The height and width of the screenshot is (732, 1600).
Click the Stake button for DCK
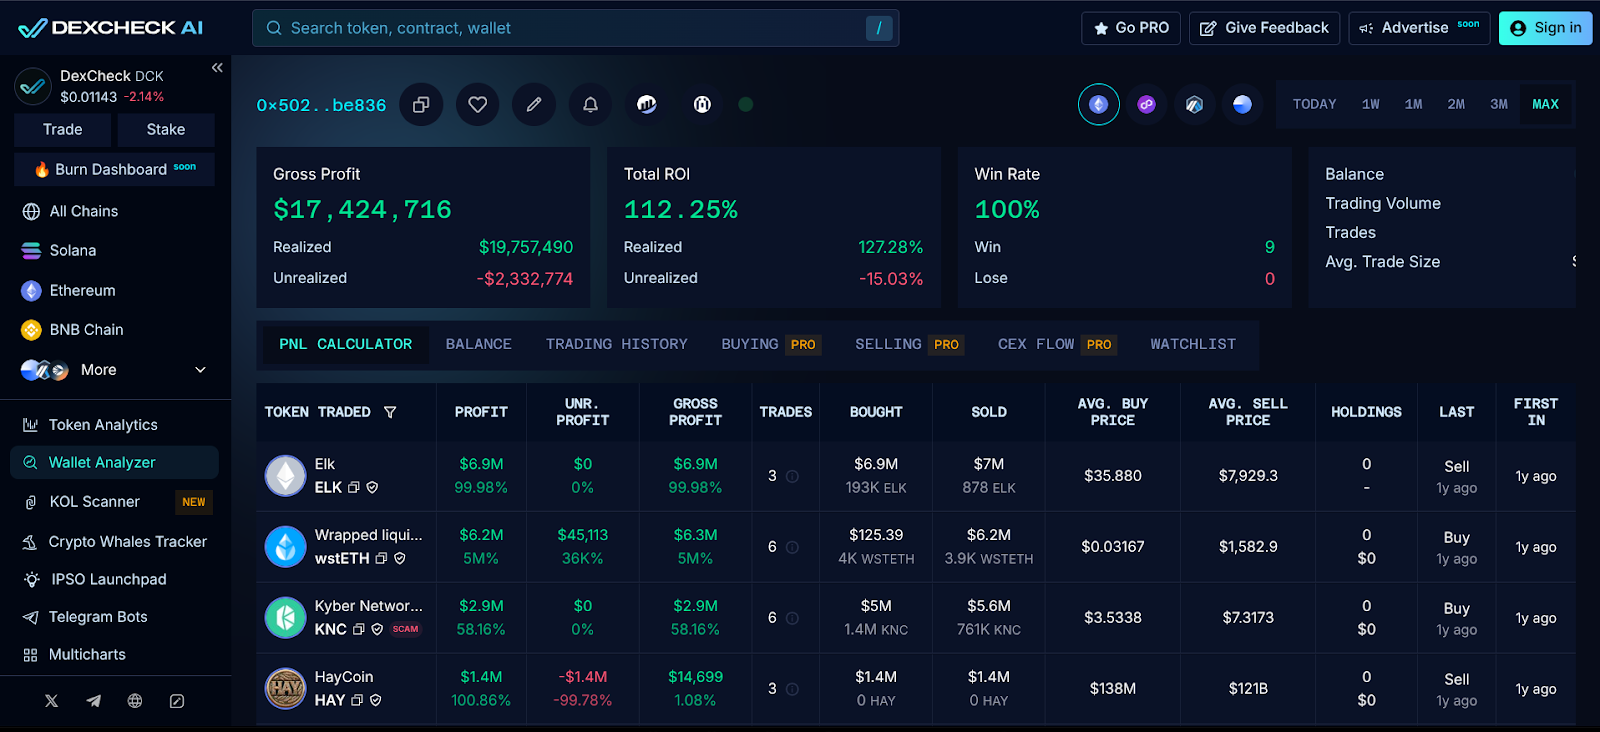click(x=166, y=130)
